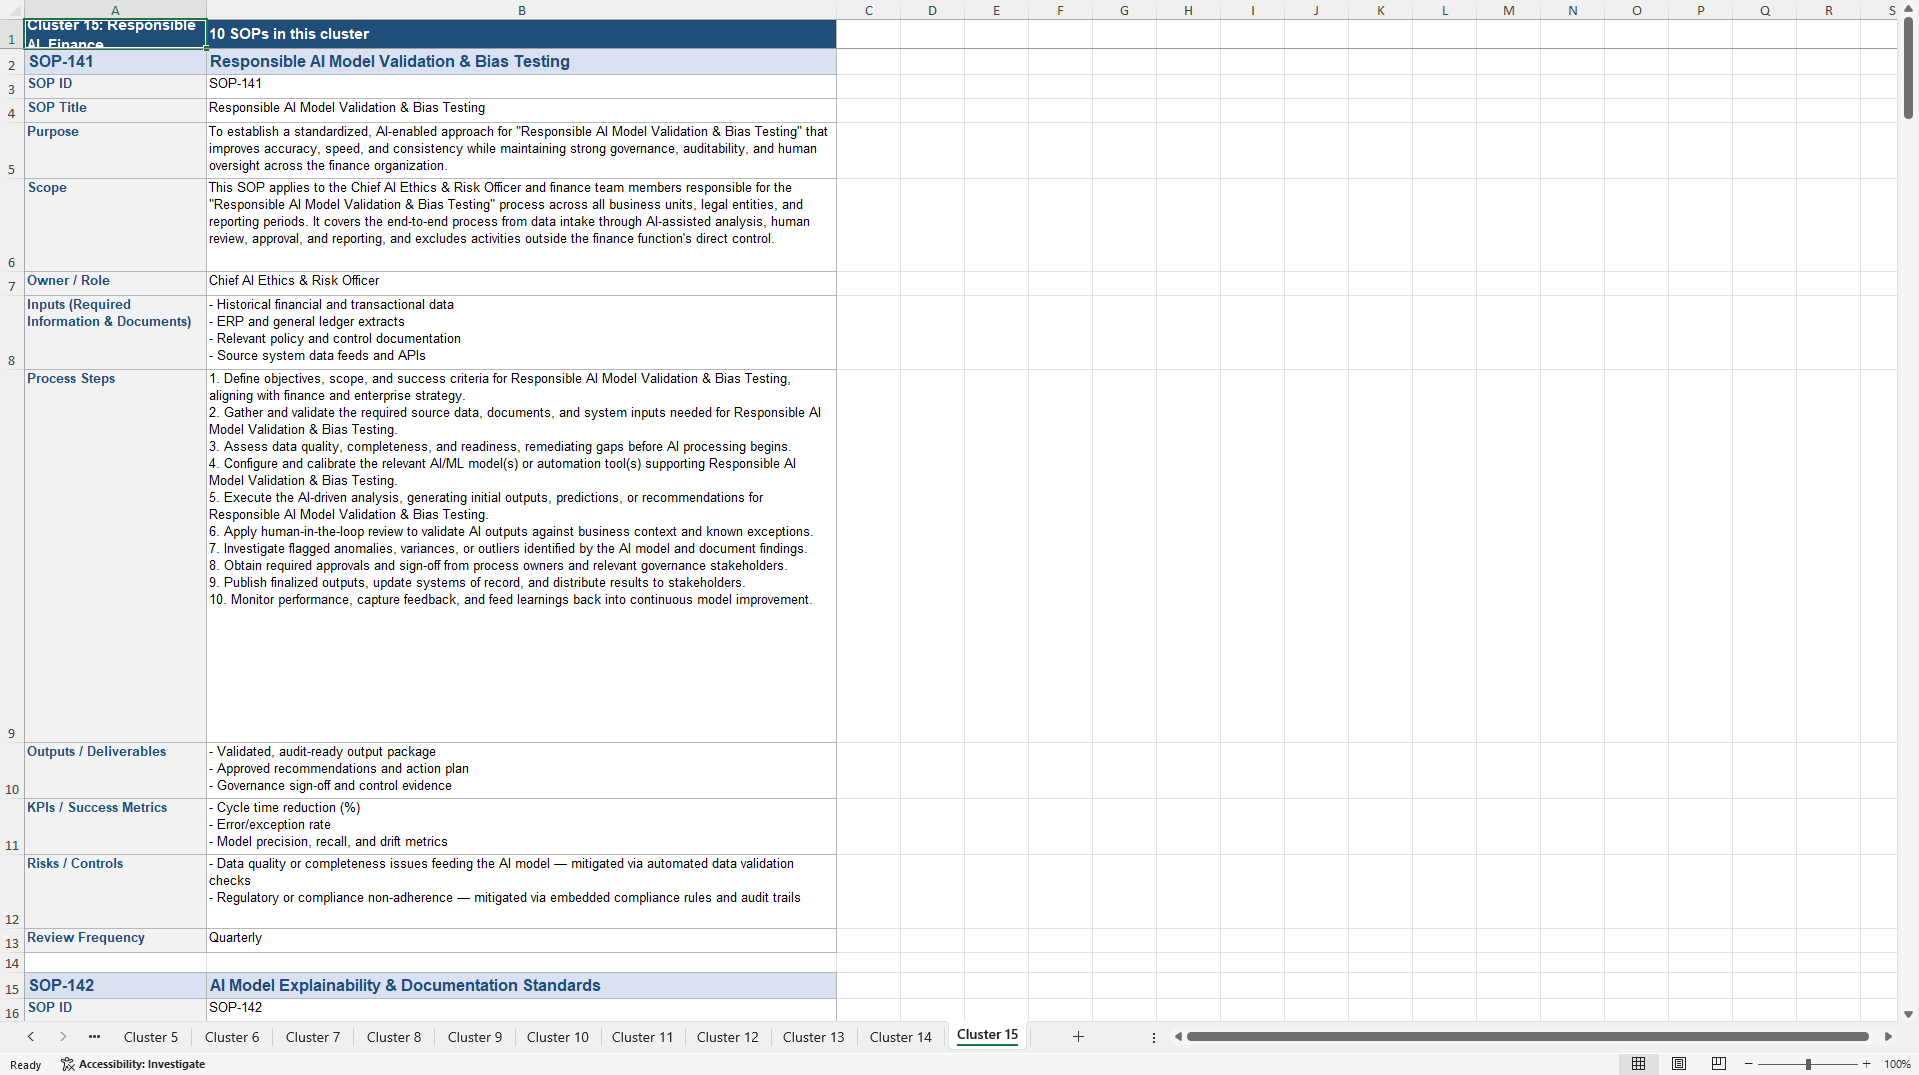Viewport: 1919px width, 1075px height.
Task: Open the Cluster 9 sheet tab
Action: pos(475,1037)
